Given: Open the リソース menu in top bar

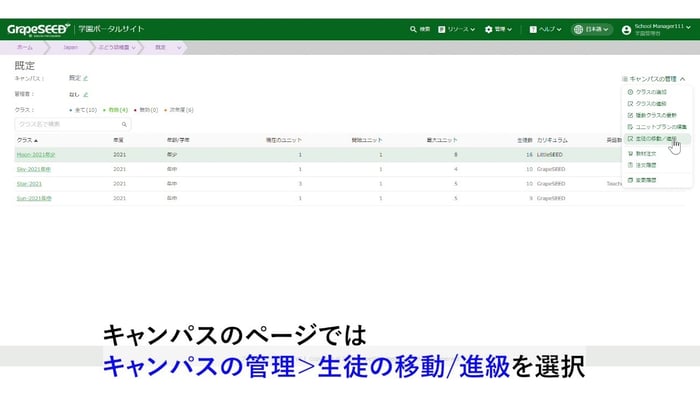Looking at the screenshot, I should (x=456, y=29).
